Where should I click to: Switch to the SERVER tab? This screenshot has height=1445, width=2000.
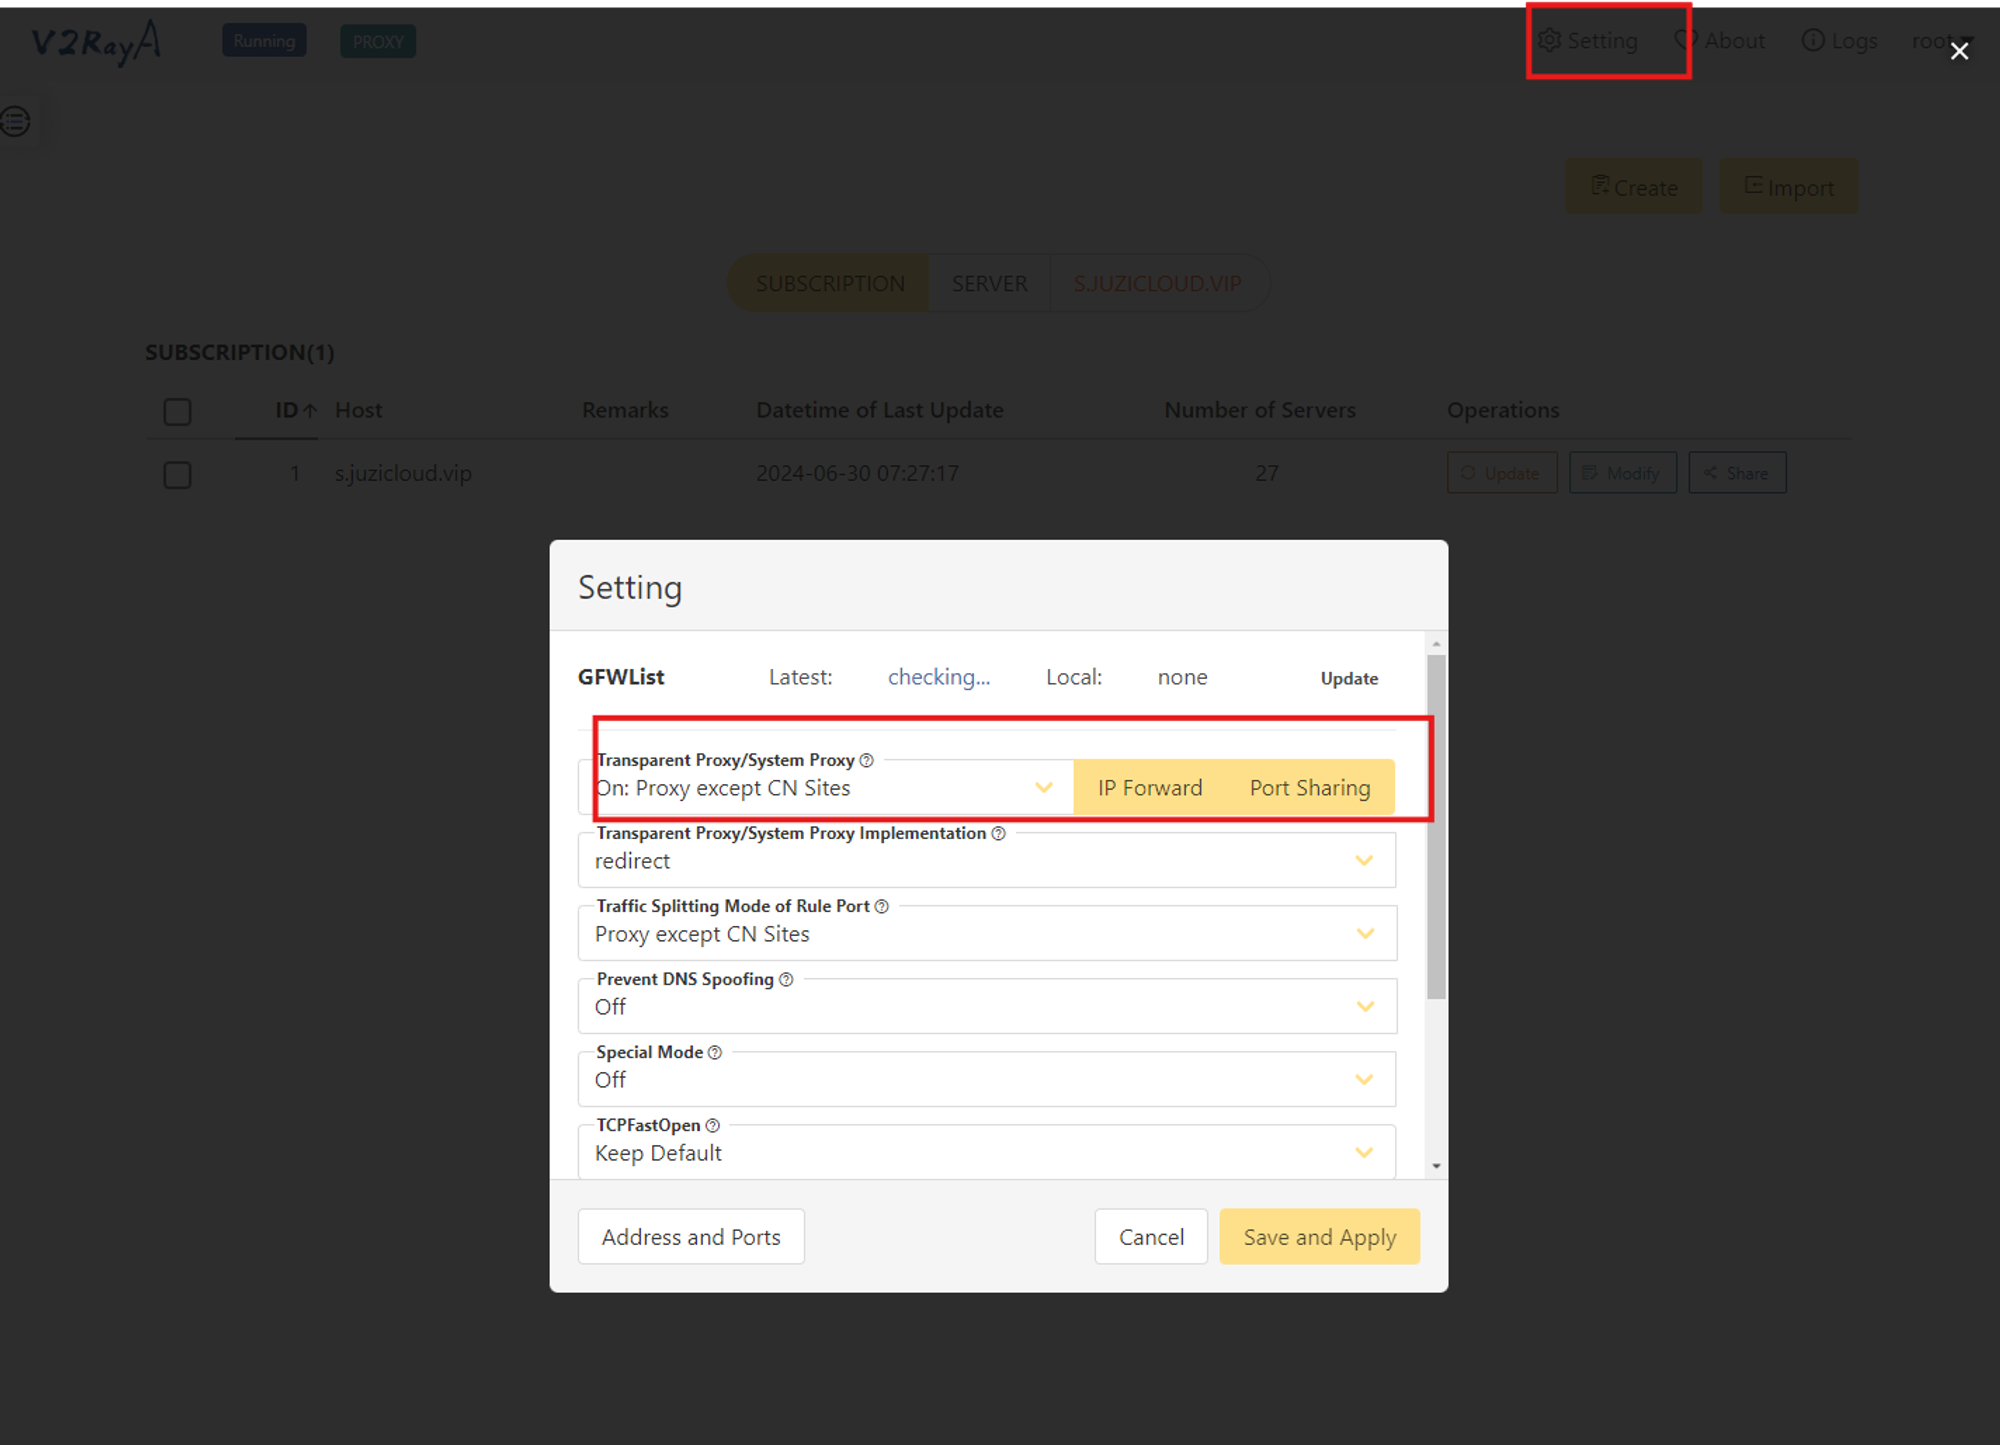[989, 284]
